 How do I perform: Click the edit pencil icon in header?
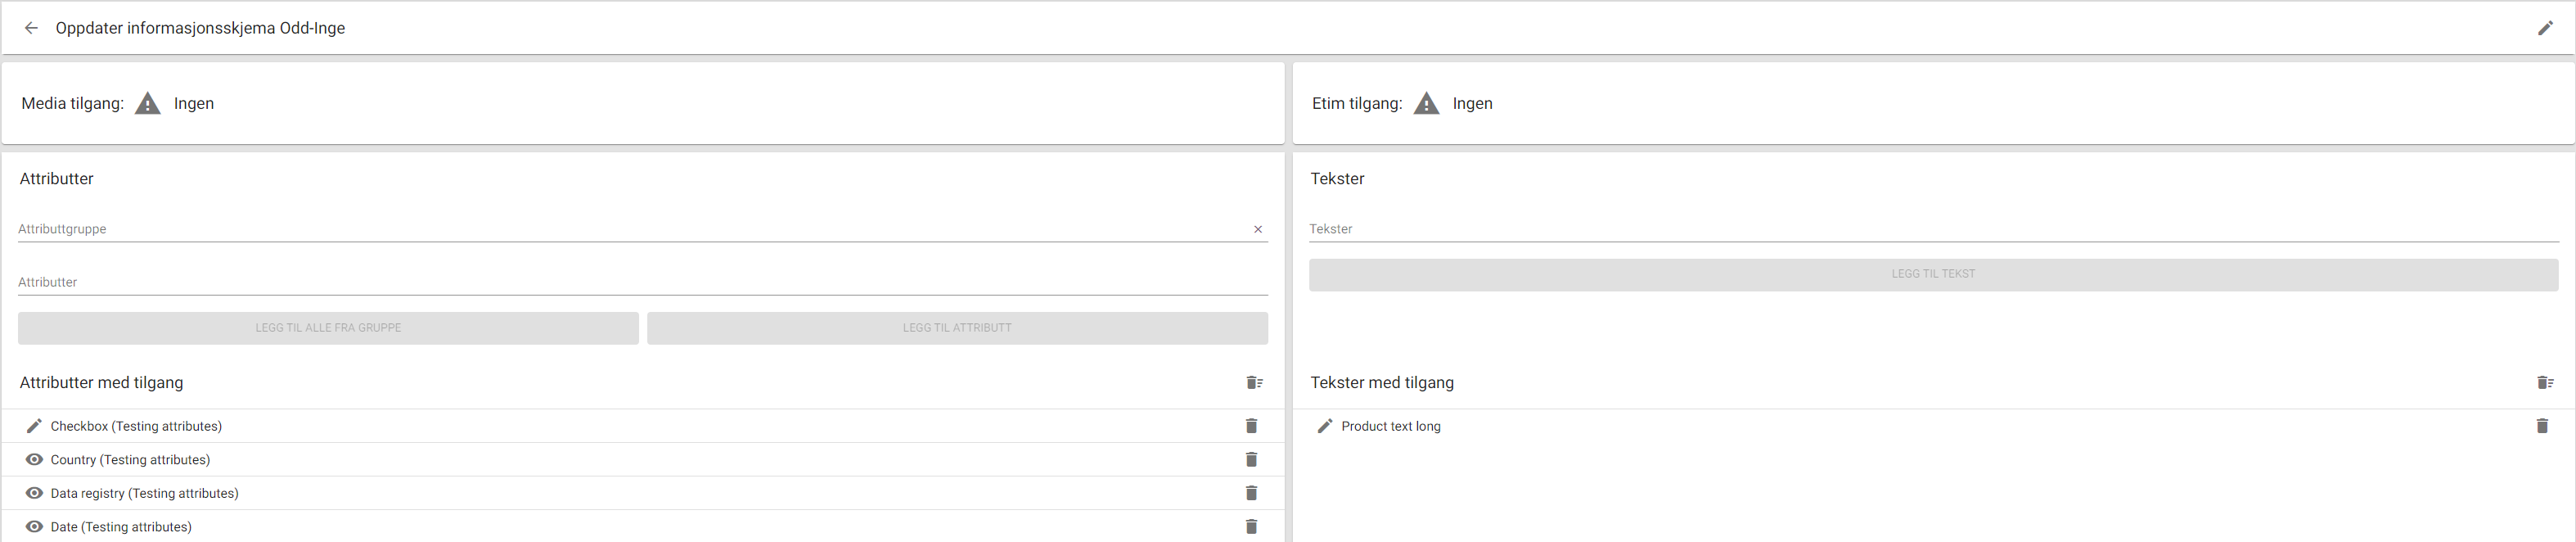click(2545, 28)
